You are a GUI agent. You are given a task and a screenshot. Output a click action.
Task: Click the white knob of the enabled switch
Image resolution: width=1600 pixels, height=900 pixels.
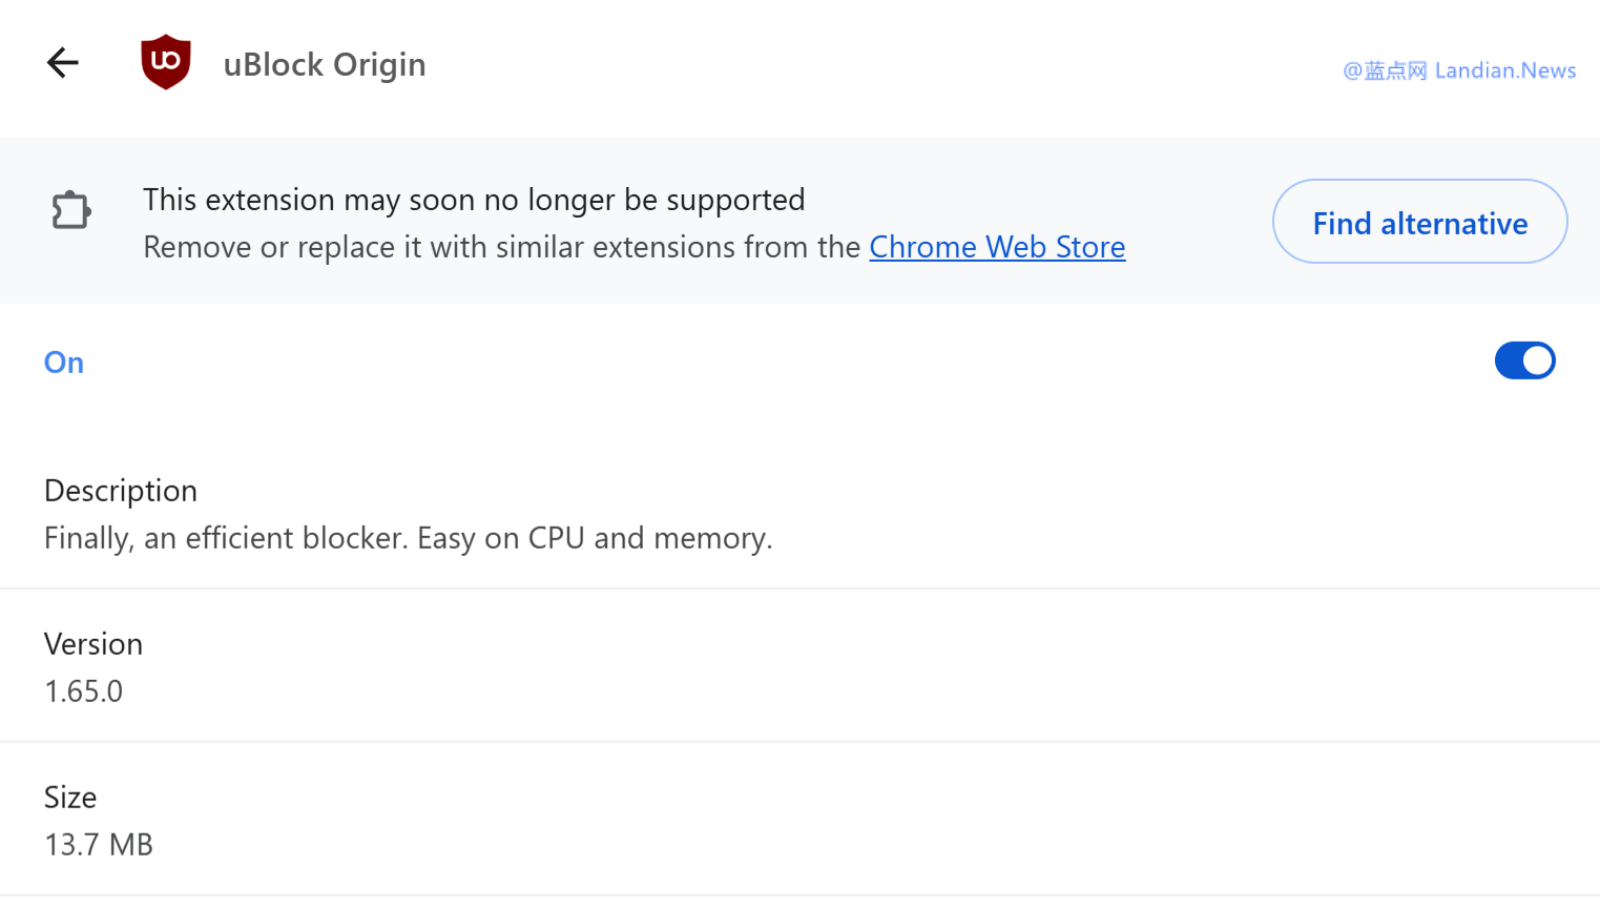[1538, 361]
